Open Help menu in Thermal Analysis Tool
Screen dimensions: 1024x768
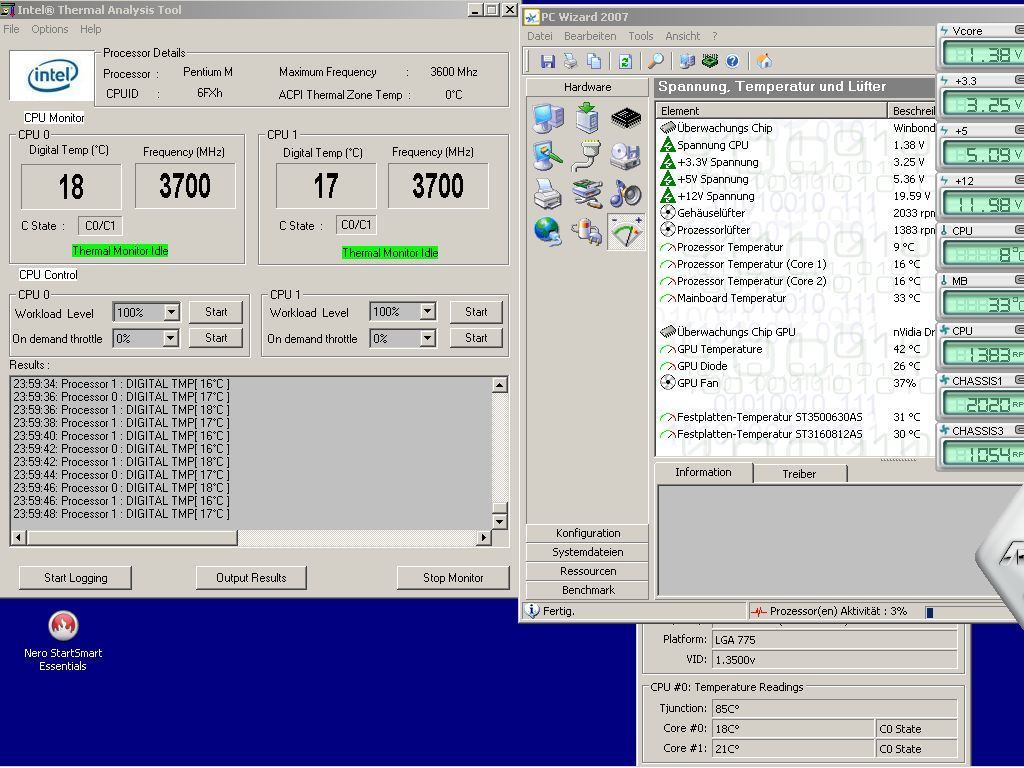coord(91,29)
